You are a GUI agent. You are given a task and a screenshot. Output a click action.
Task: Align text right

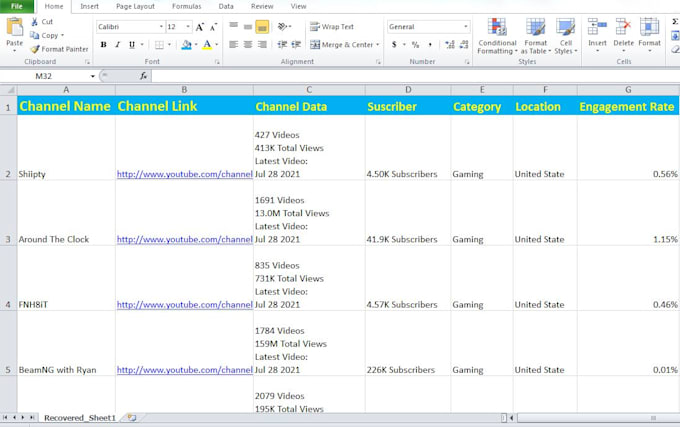tap(262, 44)
